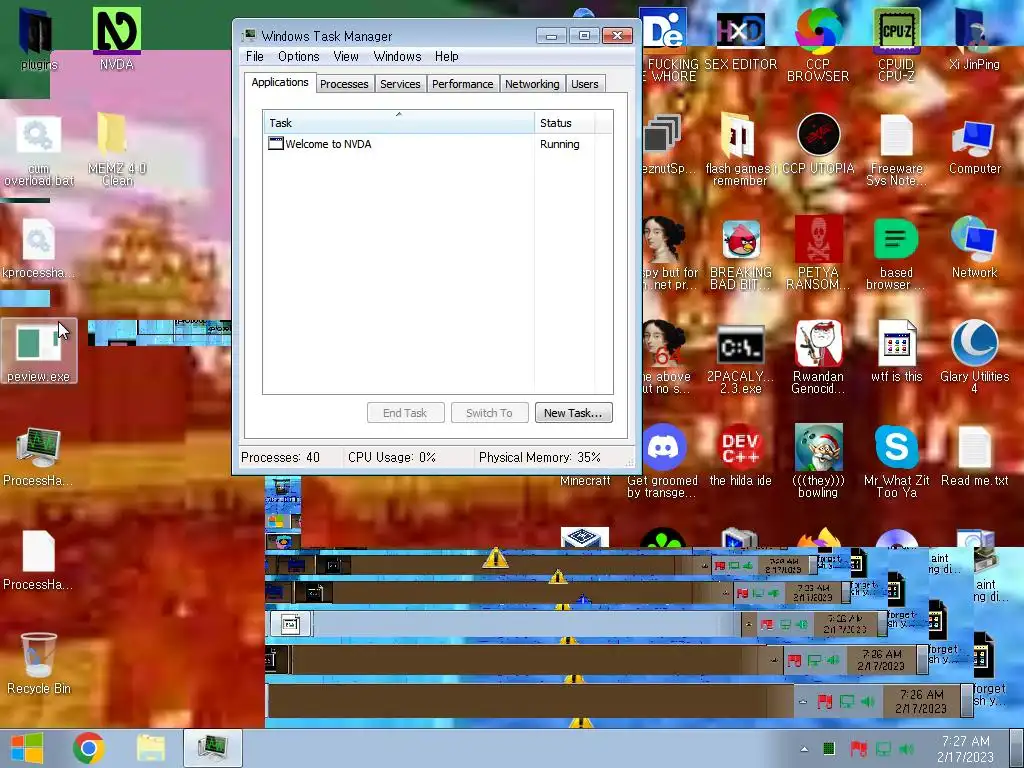The image size is (1024, 768).
Task: Open Google Chrome from the taskbar
Action: (x=89, y=748)
